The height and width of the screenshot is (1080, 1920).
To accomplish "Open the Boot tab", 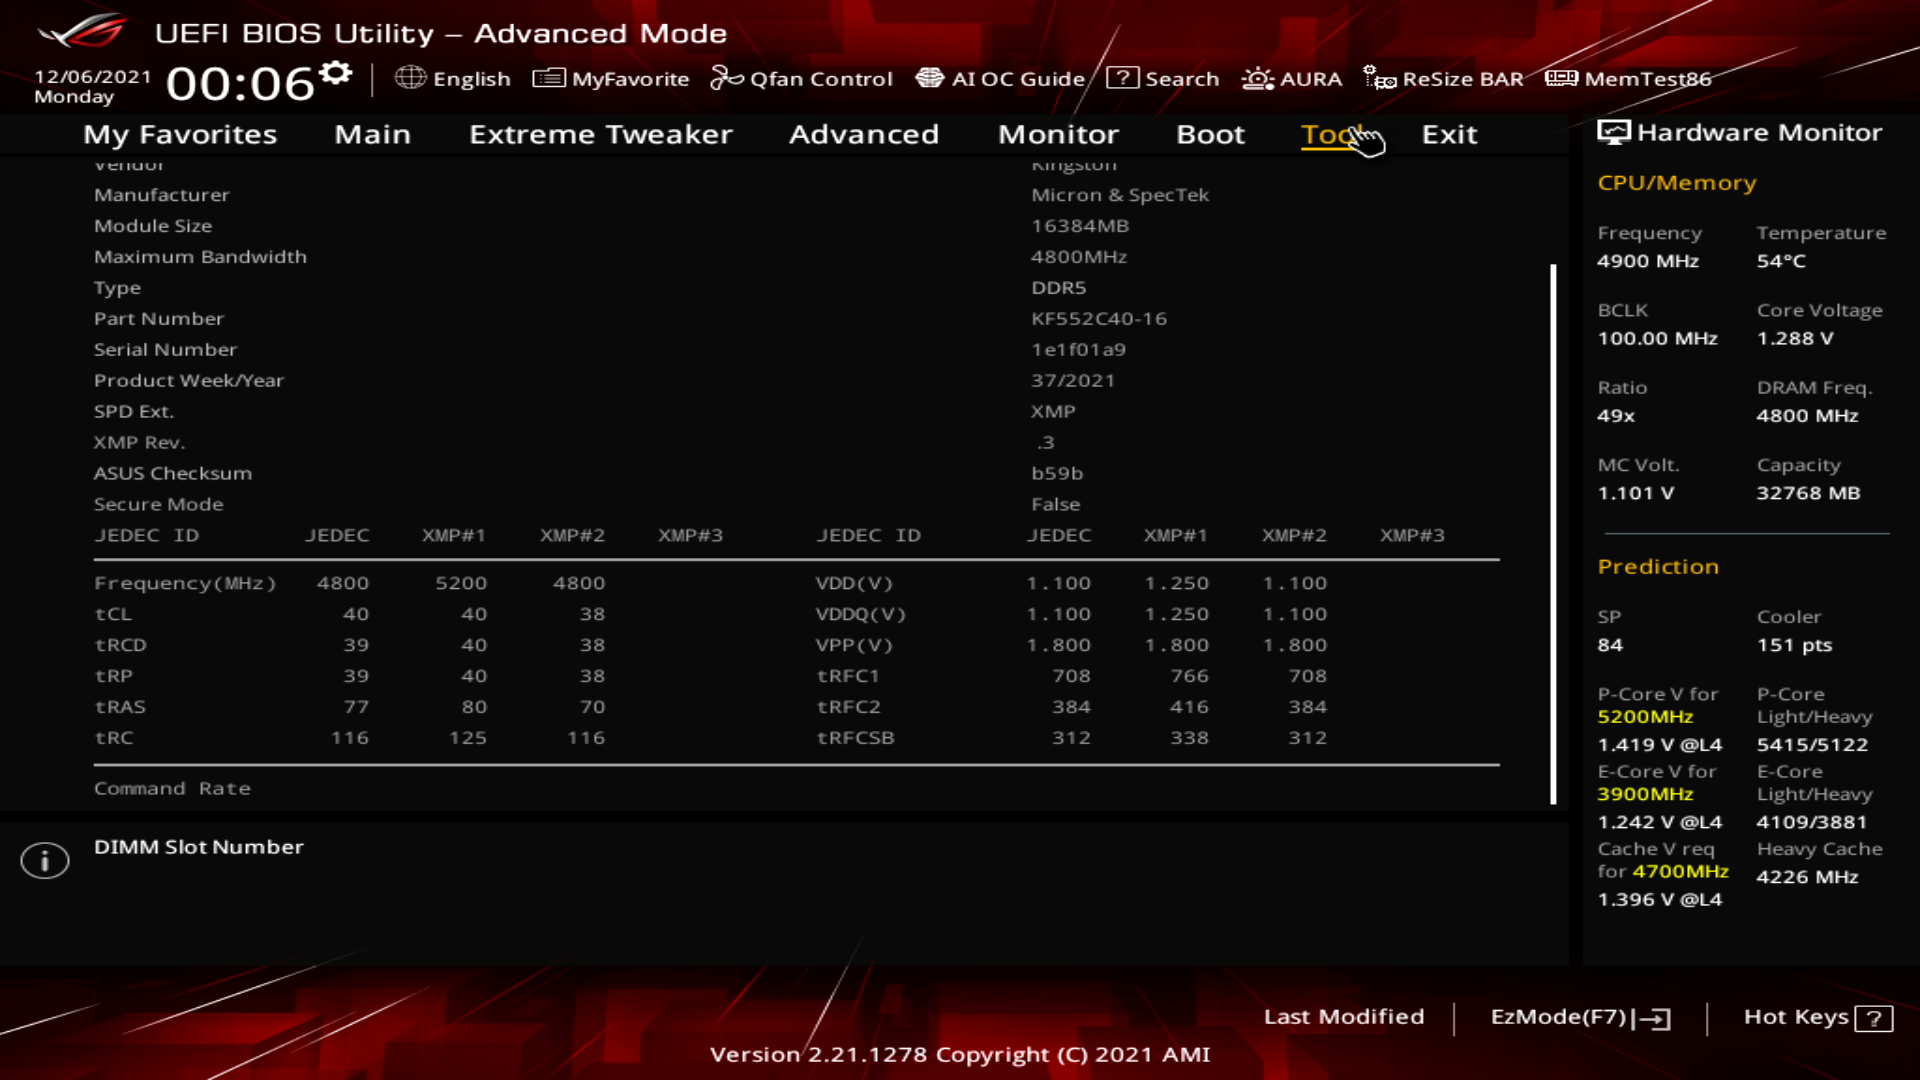I will (x=1210, y=134).
